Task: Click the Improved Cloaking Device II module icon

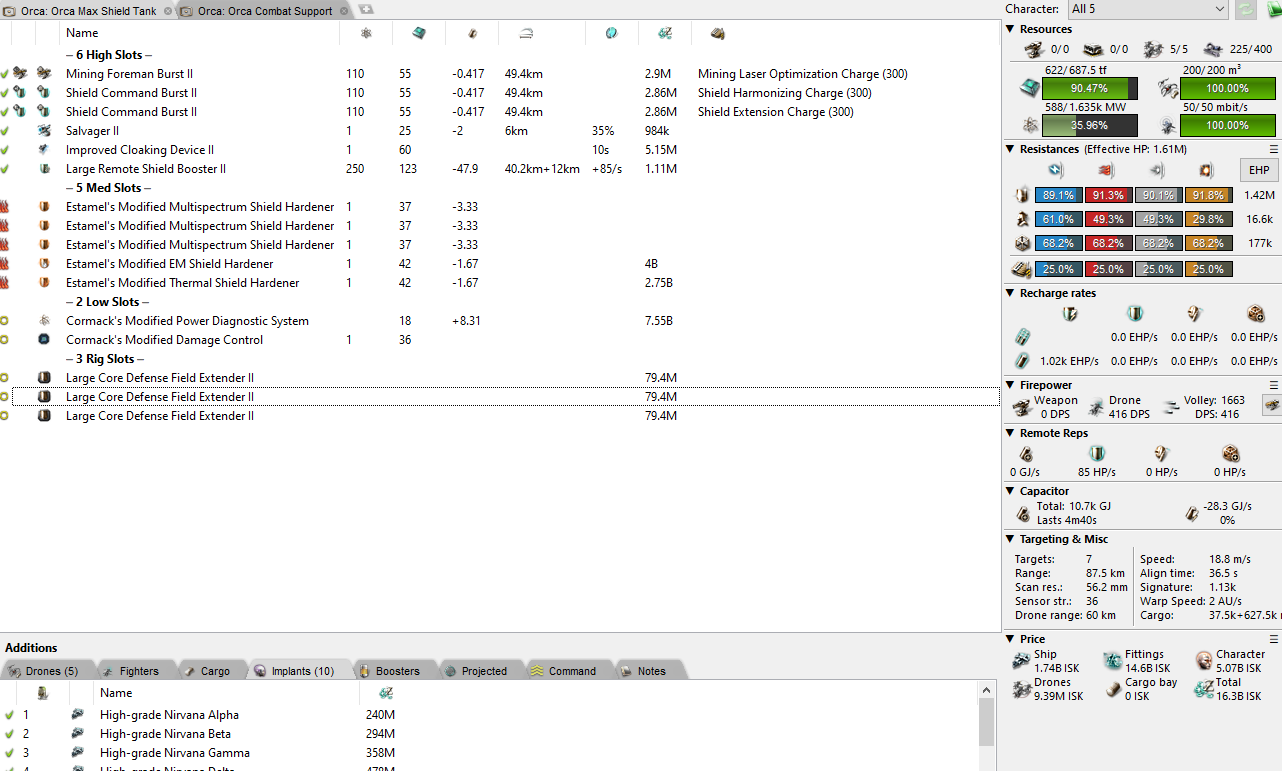Action: coord(44,150)
